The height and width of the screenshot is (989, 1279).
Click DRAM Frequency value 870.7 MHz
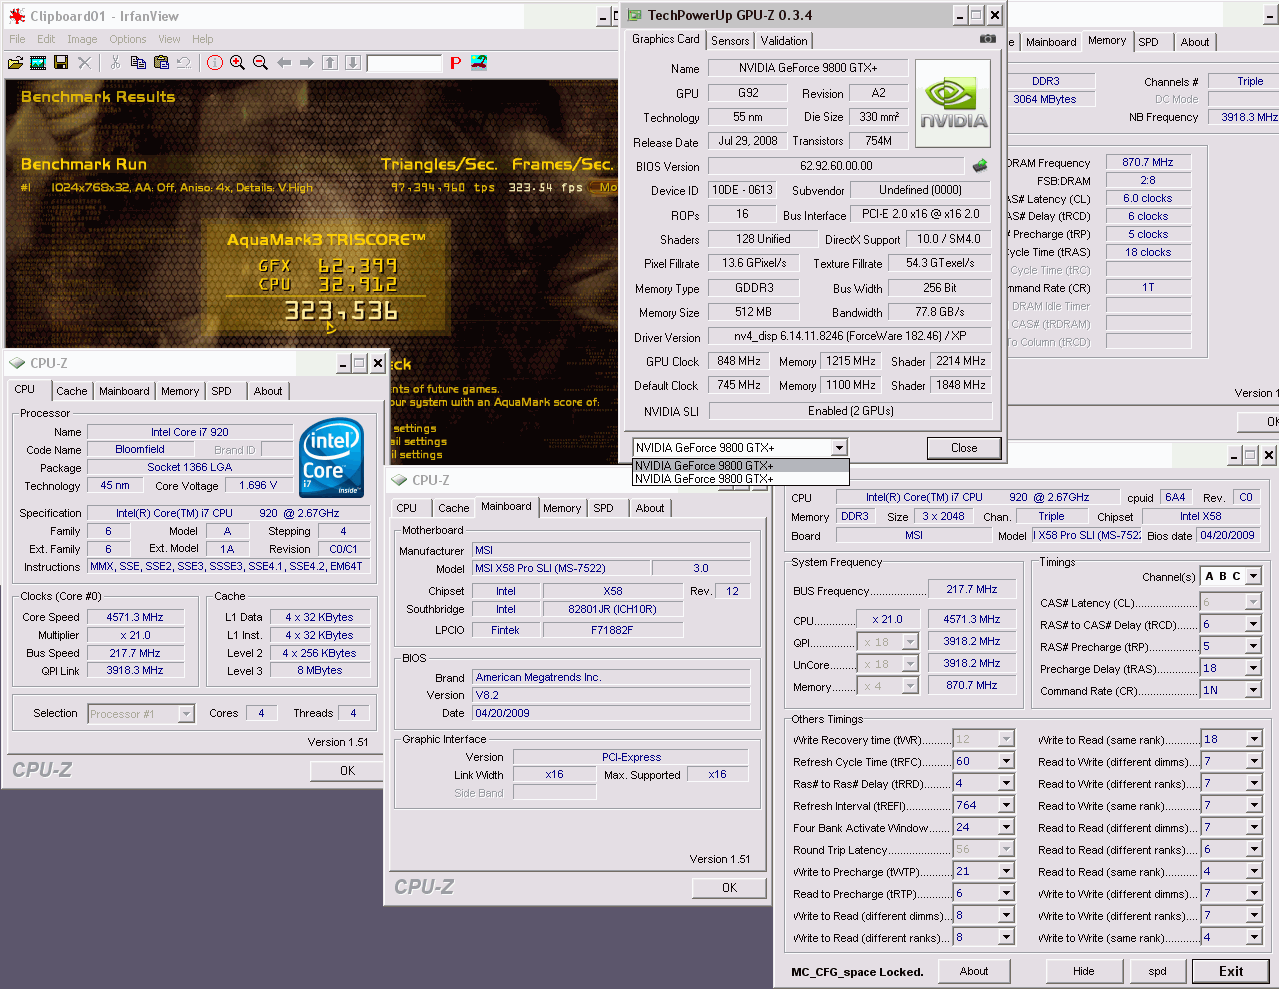coord(1148,162)
